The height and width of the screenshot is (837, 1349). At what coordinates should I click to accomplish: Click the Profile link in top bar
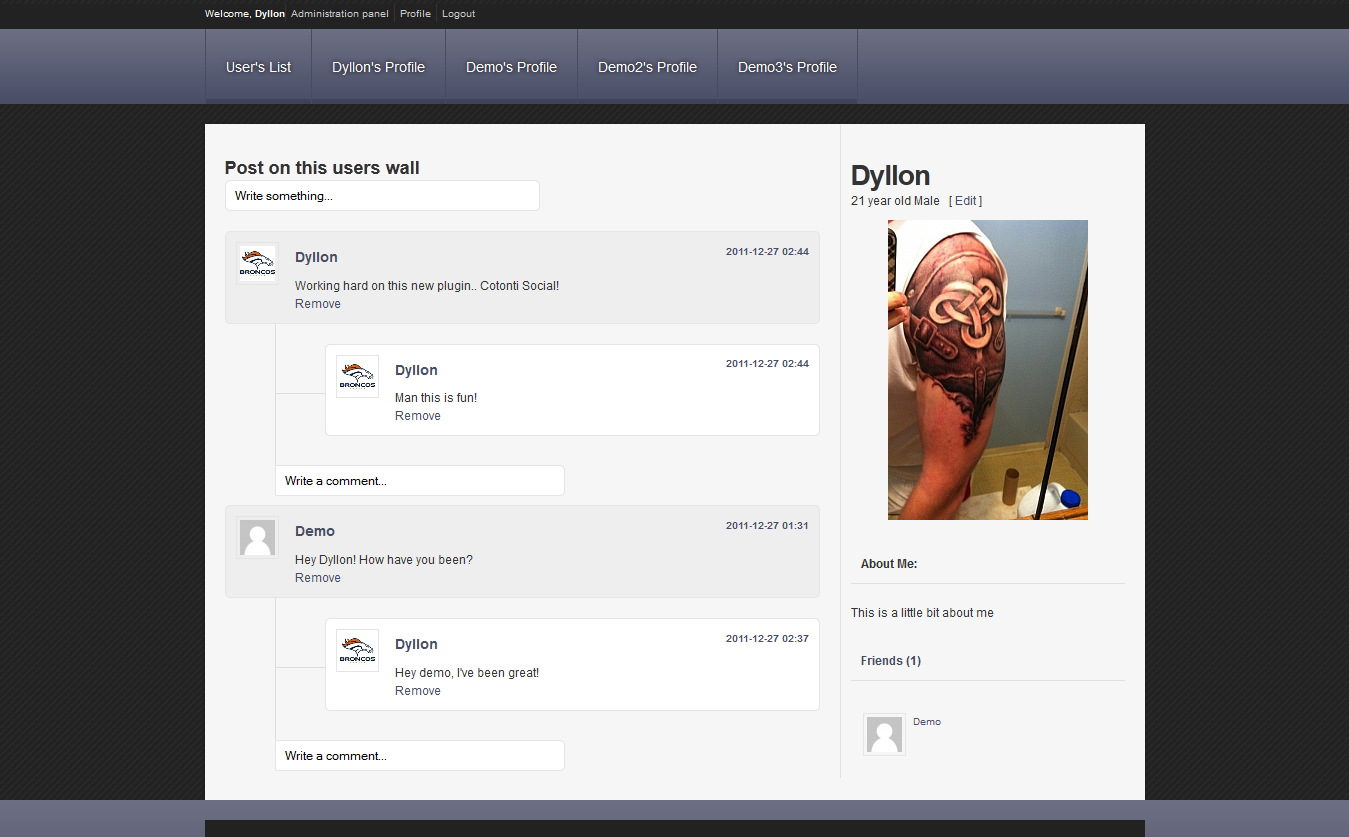[x=415, y=14]
